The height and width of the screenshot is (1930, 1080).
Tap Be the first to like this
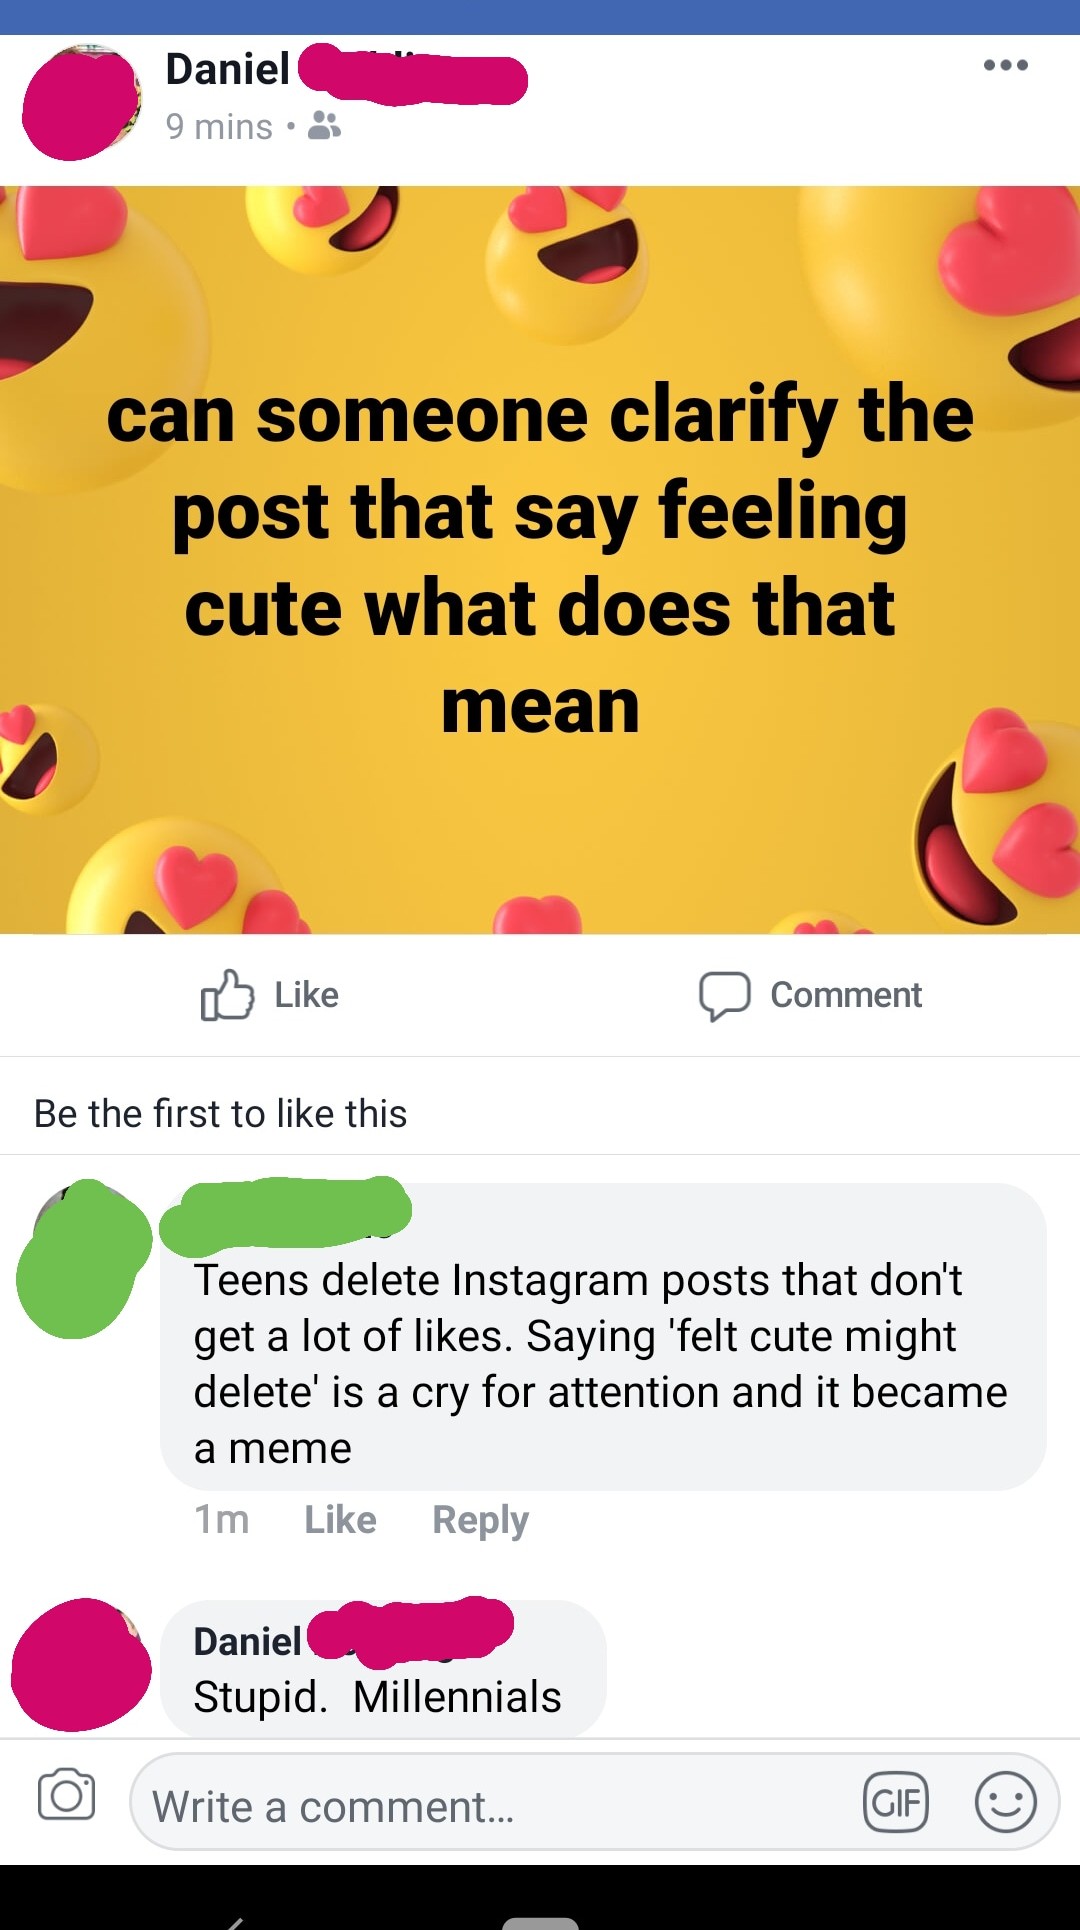click(x=221, y=1114)
